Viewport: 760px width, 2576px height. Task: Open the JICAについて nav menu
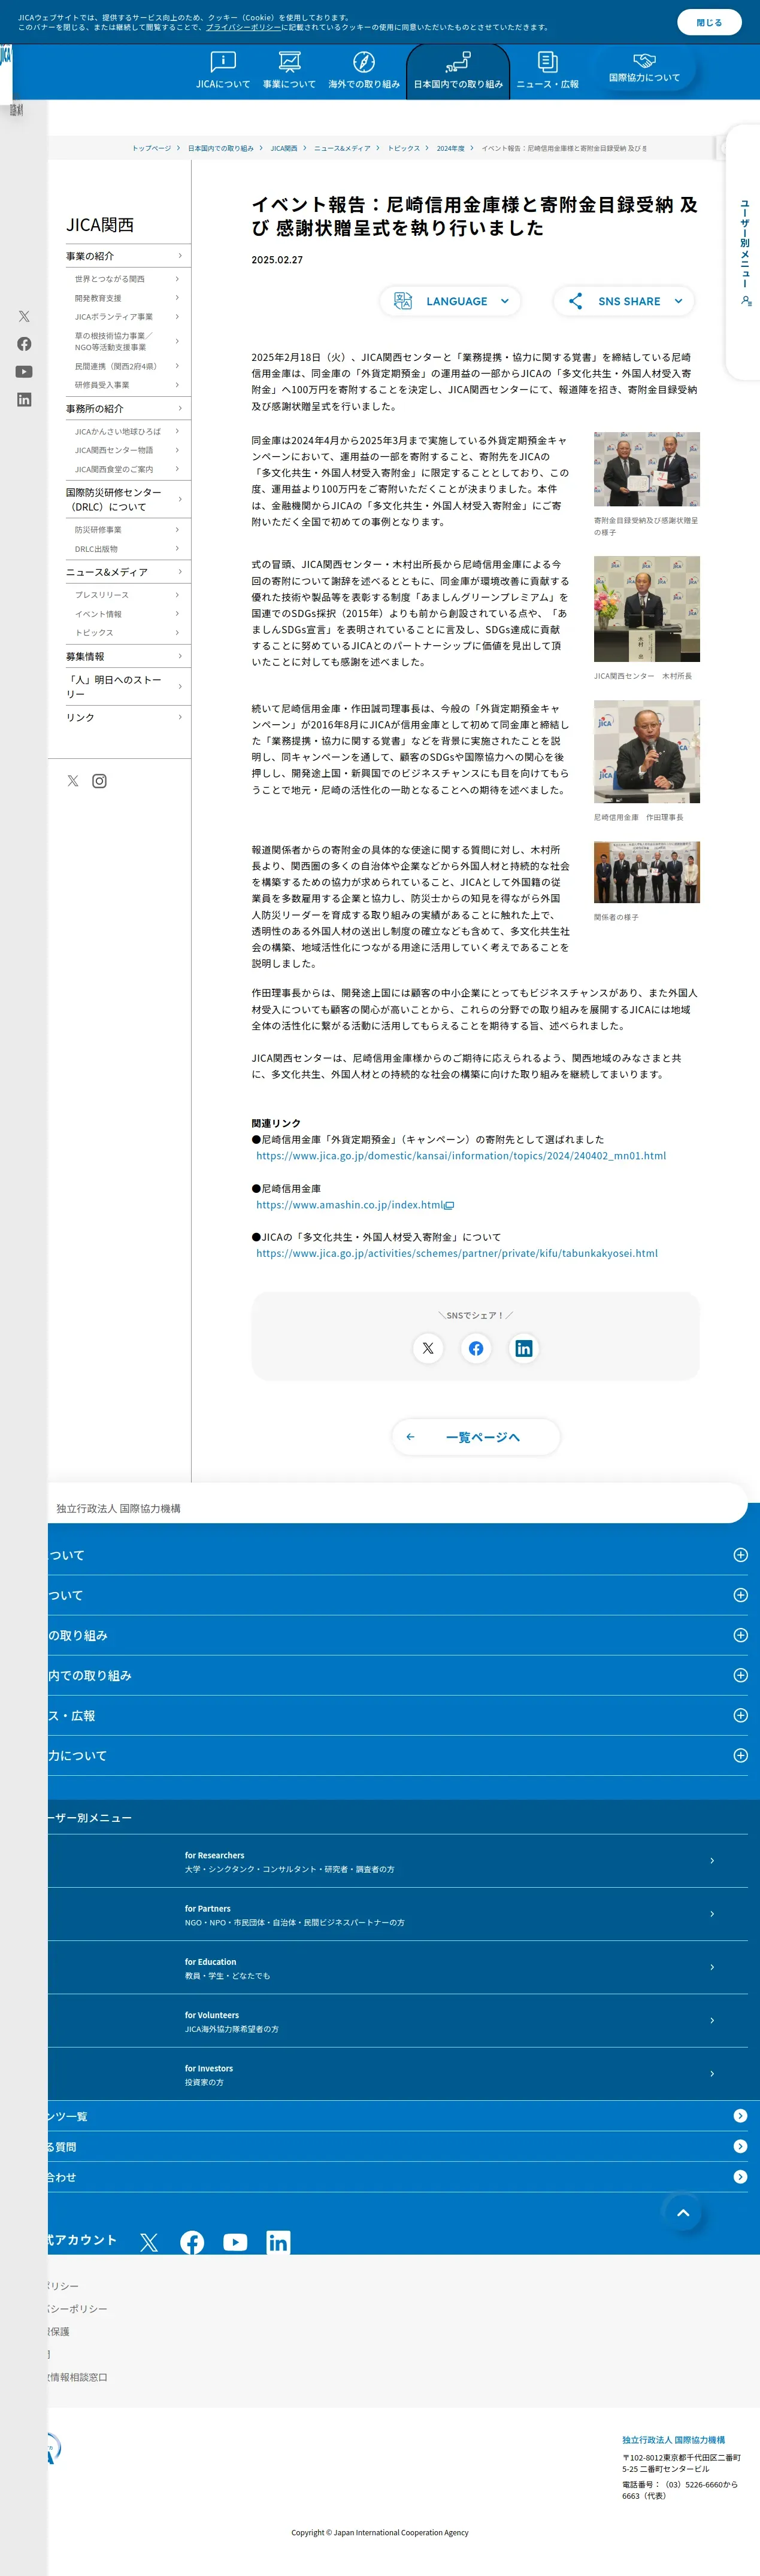pos(223,71)
